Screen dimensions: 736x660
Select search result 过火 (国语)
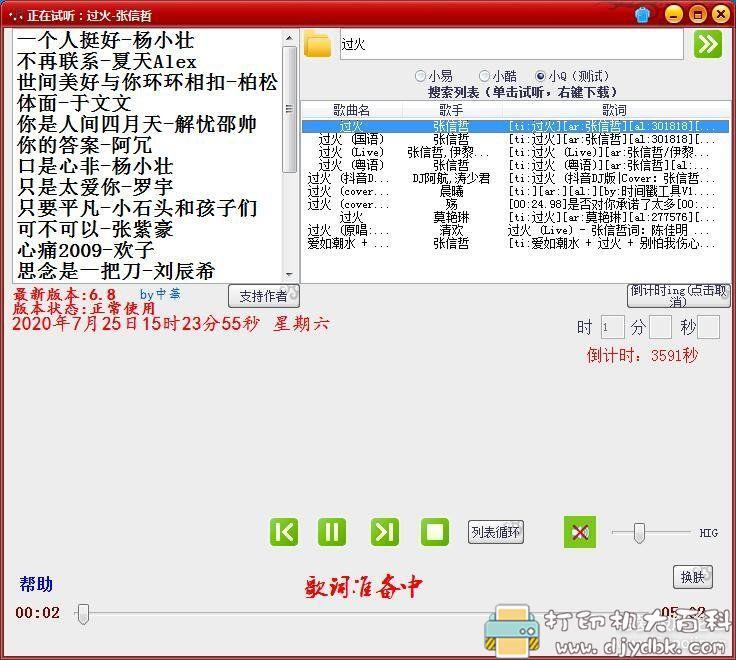tap(515, 139)
